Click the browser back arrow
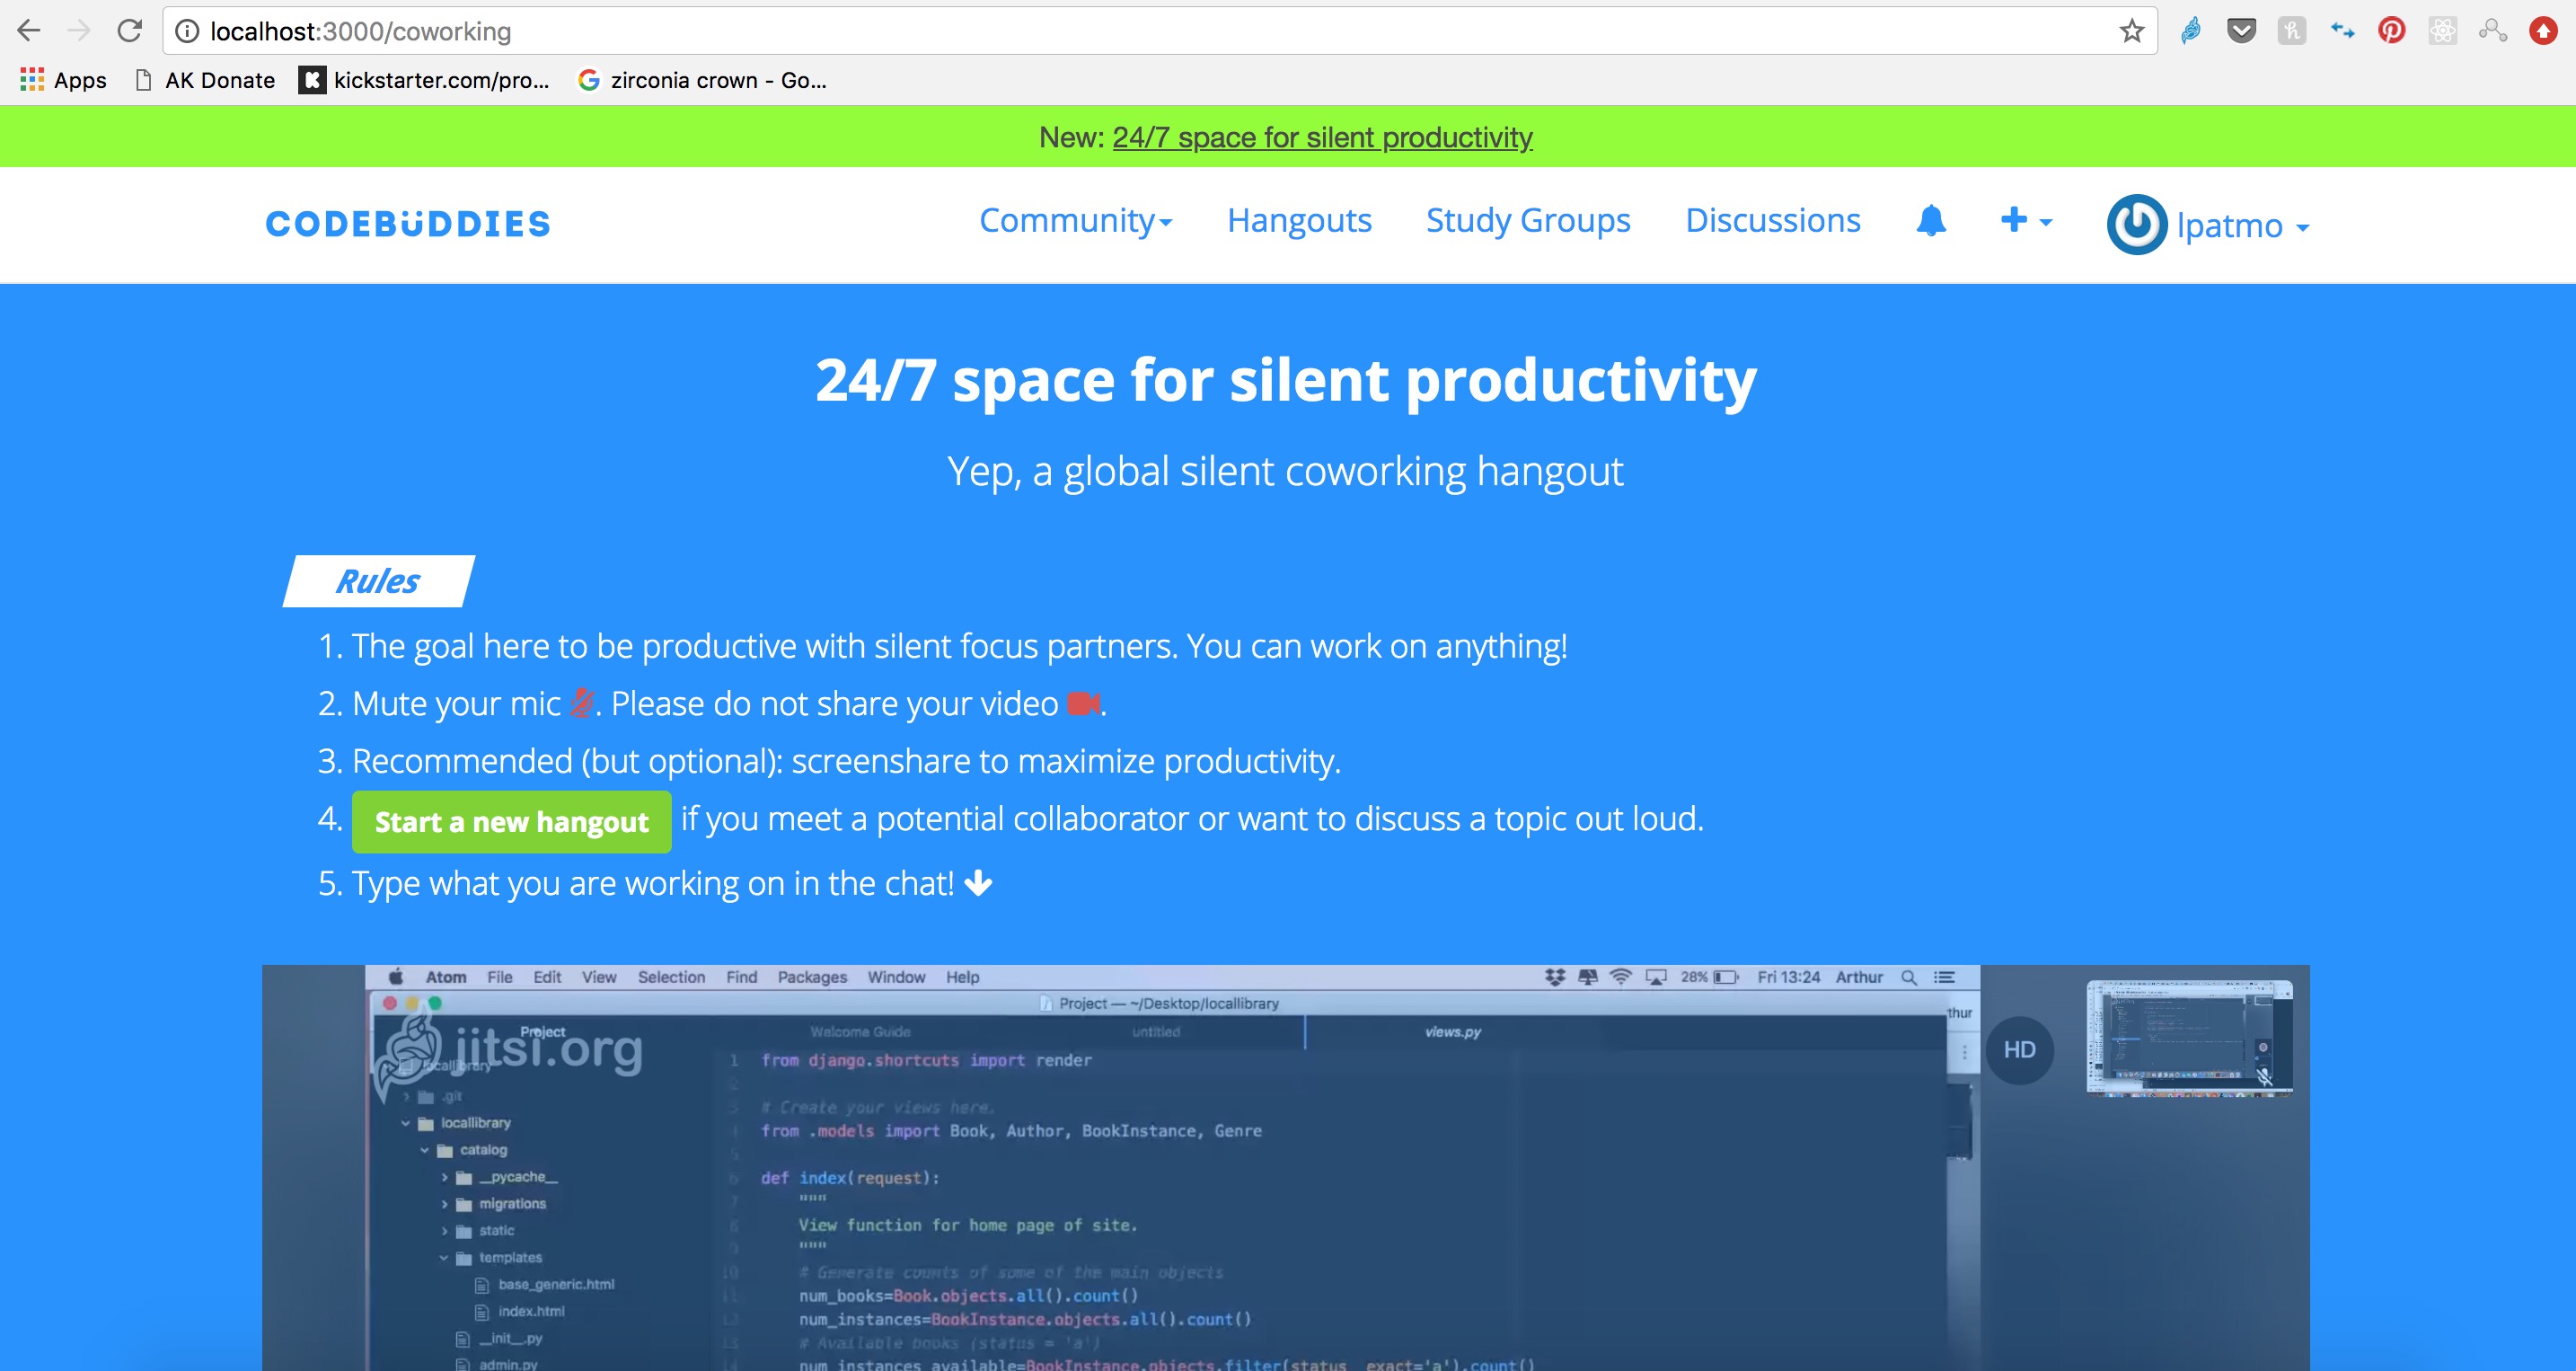 click(x=29, y=31)
